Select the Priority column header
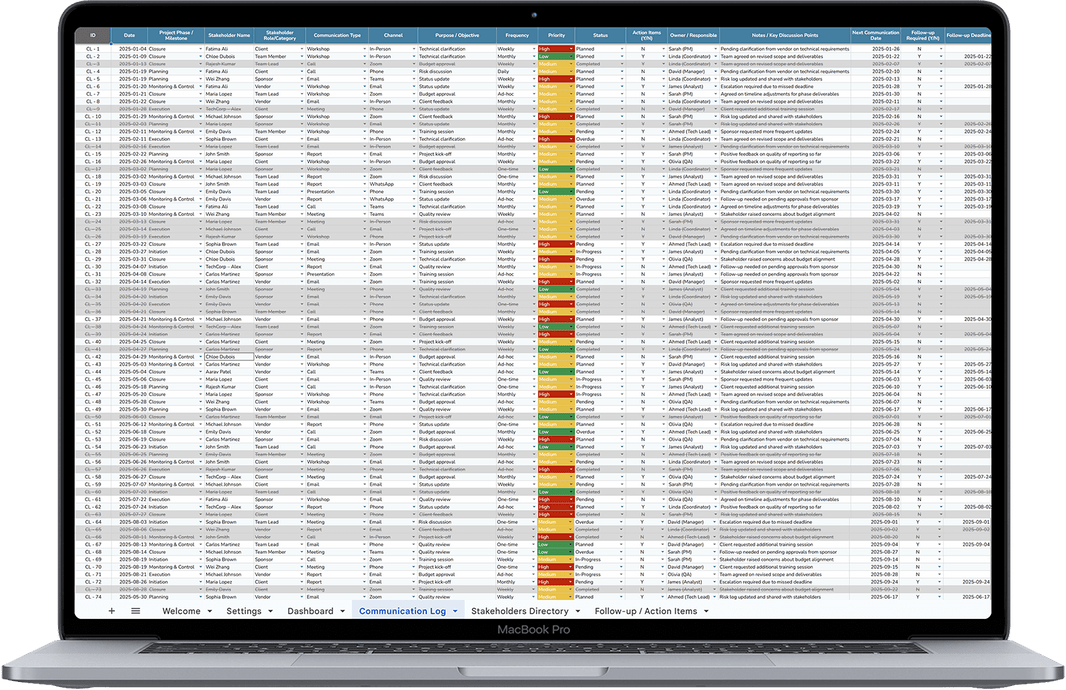The image size is (1066, 690). [x=556, y=35]
